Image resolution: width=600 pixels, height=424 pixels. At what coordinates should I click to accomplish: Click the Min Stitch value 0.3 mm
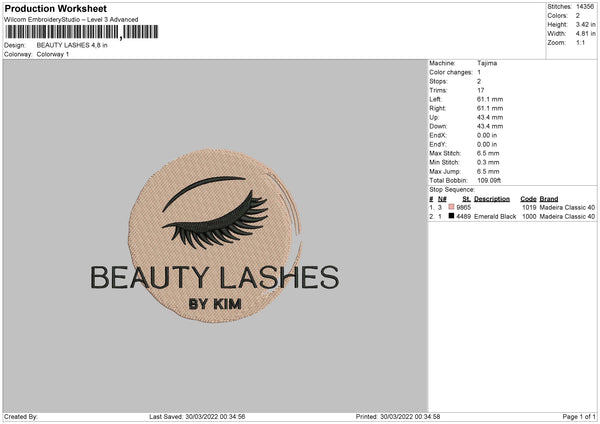pos(488,163)
